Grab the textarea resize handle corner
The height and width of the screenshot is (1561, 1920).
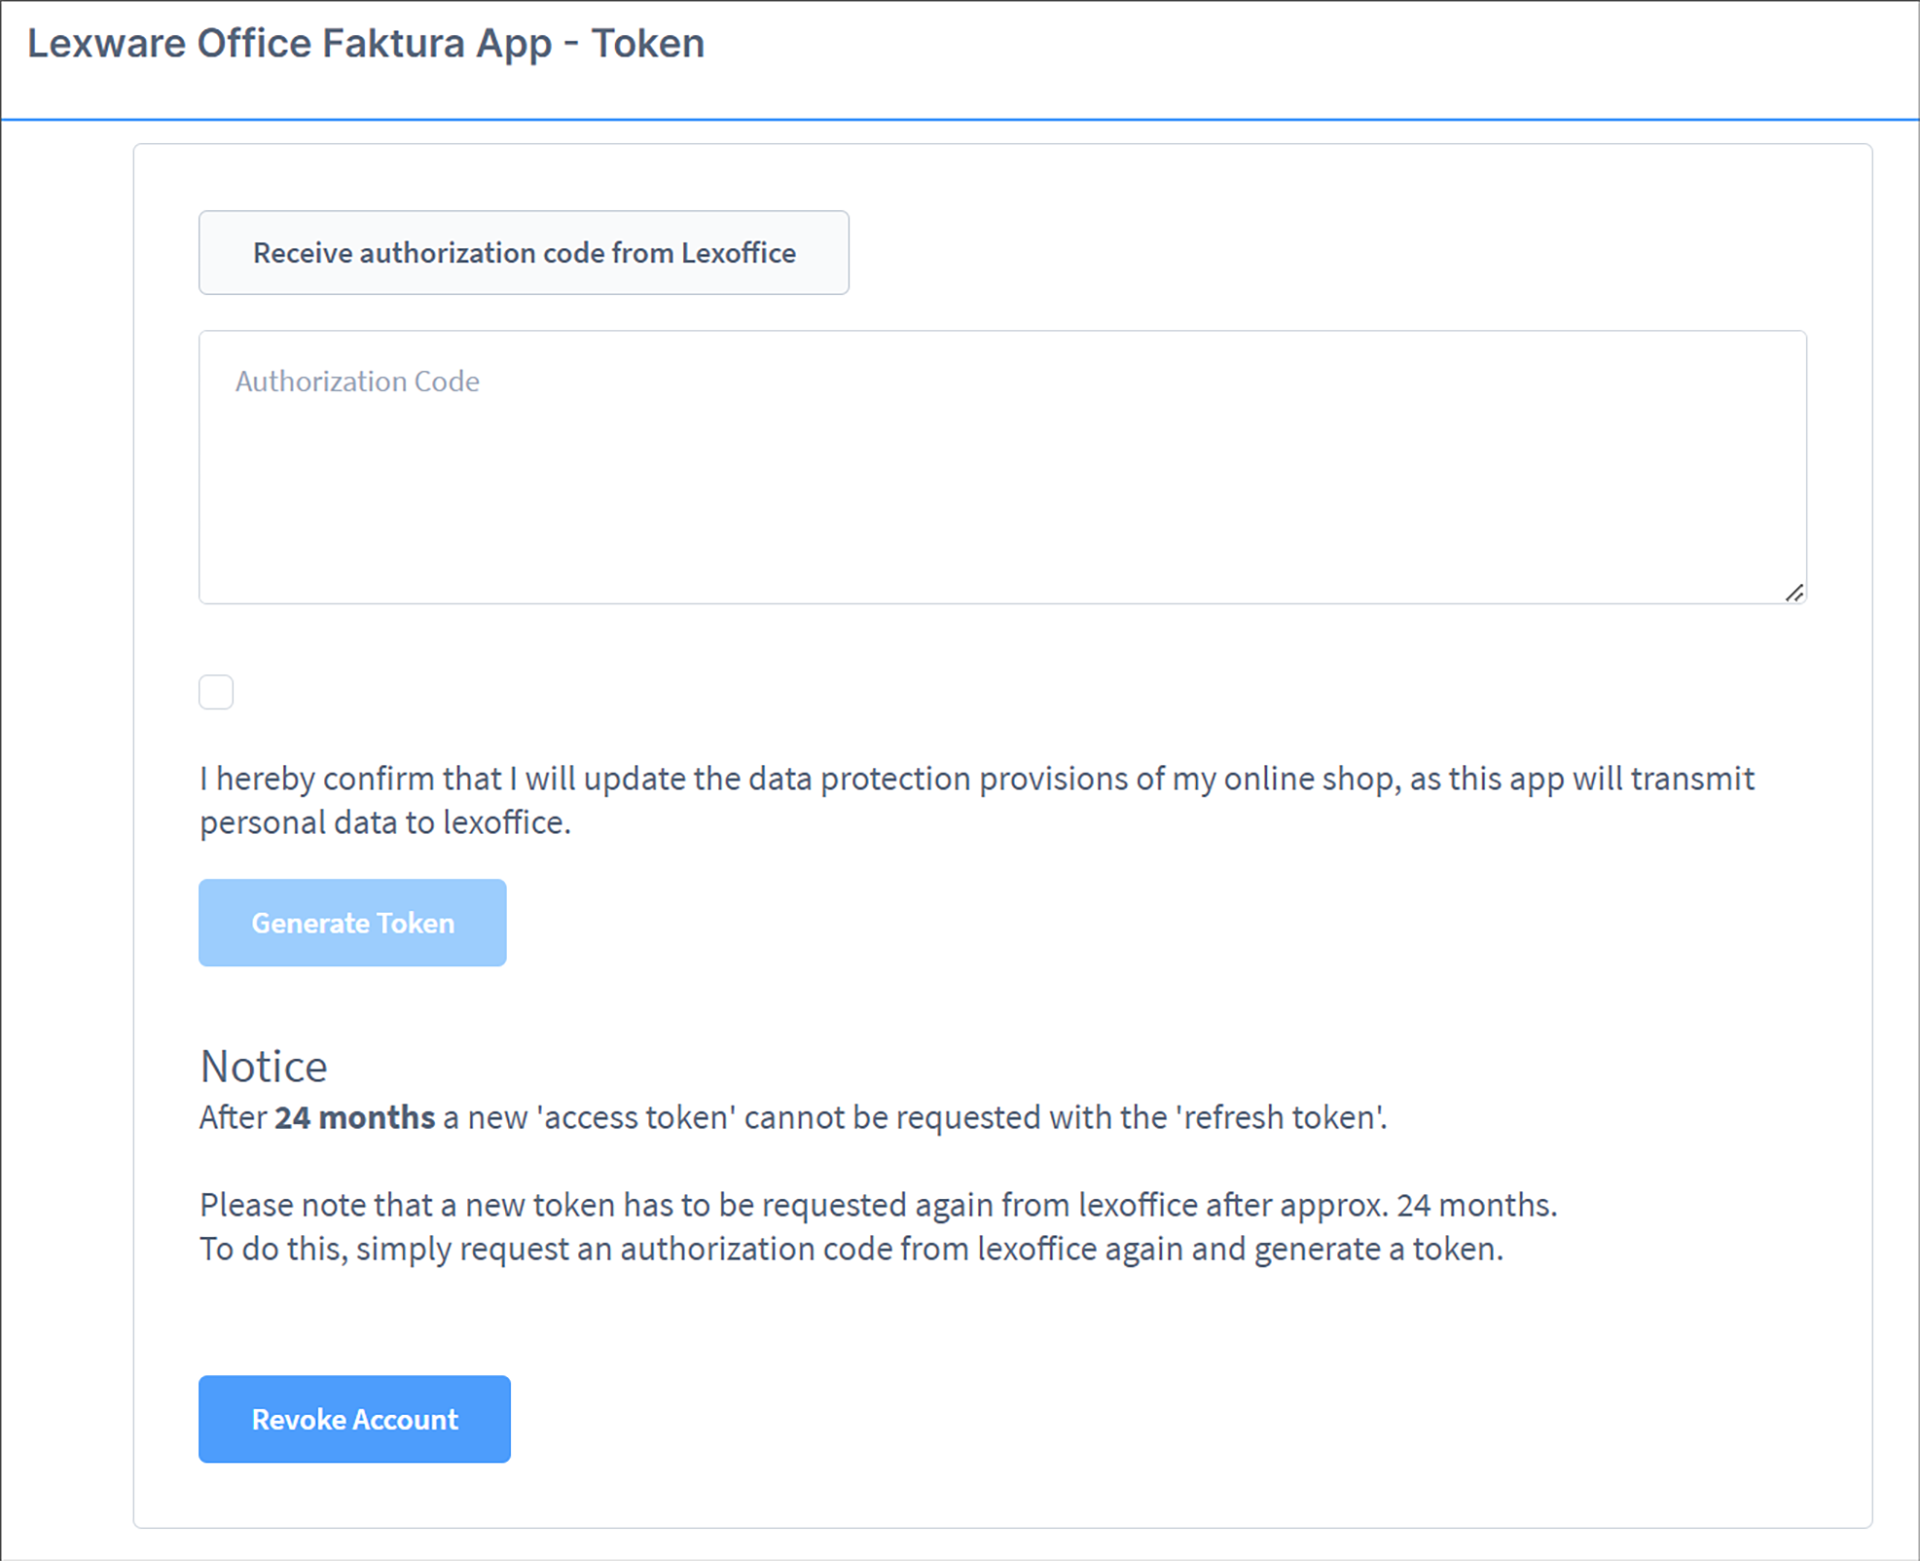(1794, 593)
